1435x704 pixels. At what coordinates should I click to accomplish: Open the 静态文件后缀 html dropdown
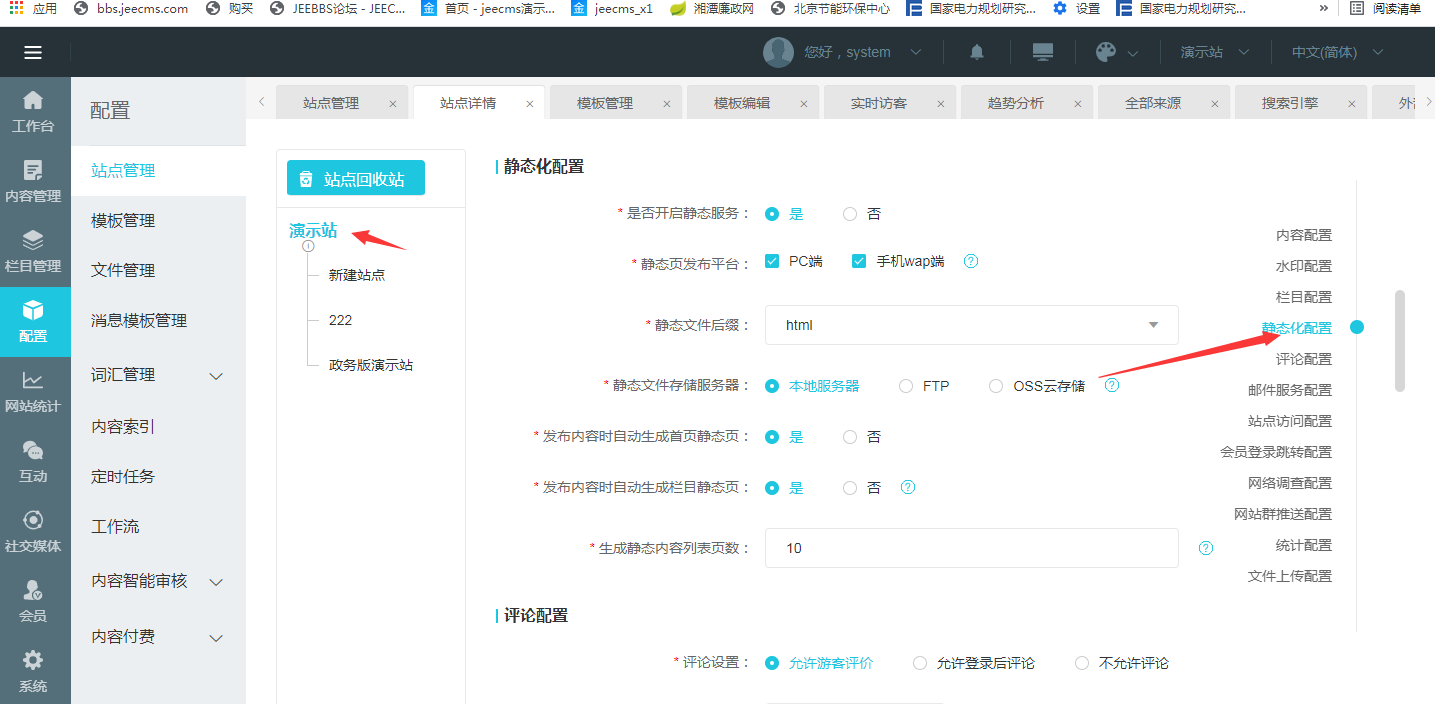click(971, 325)
